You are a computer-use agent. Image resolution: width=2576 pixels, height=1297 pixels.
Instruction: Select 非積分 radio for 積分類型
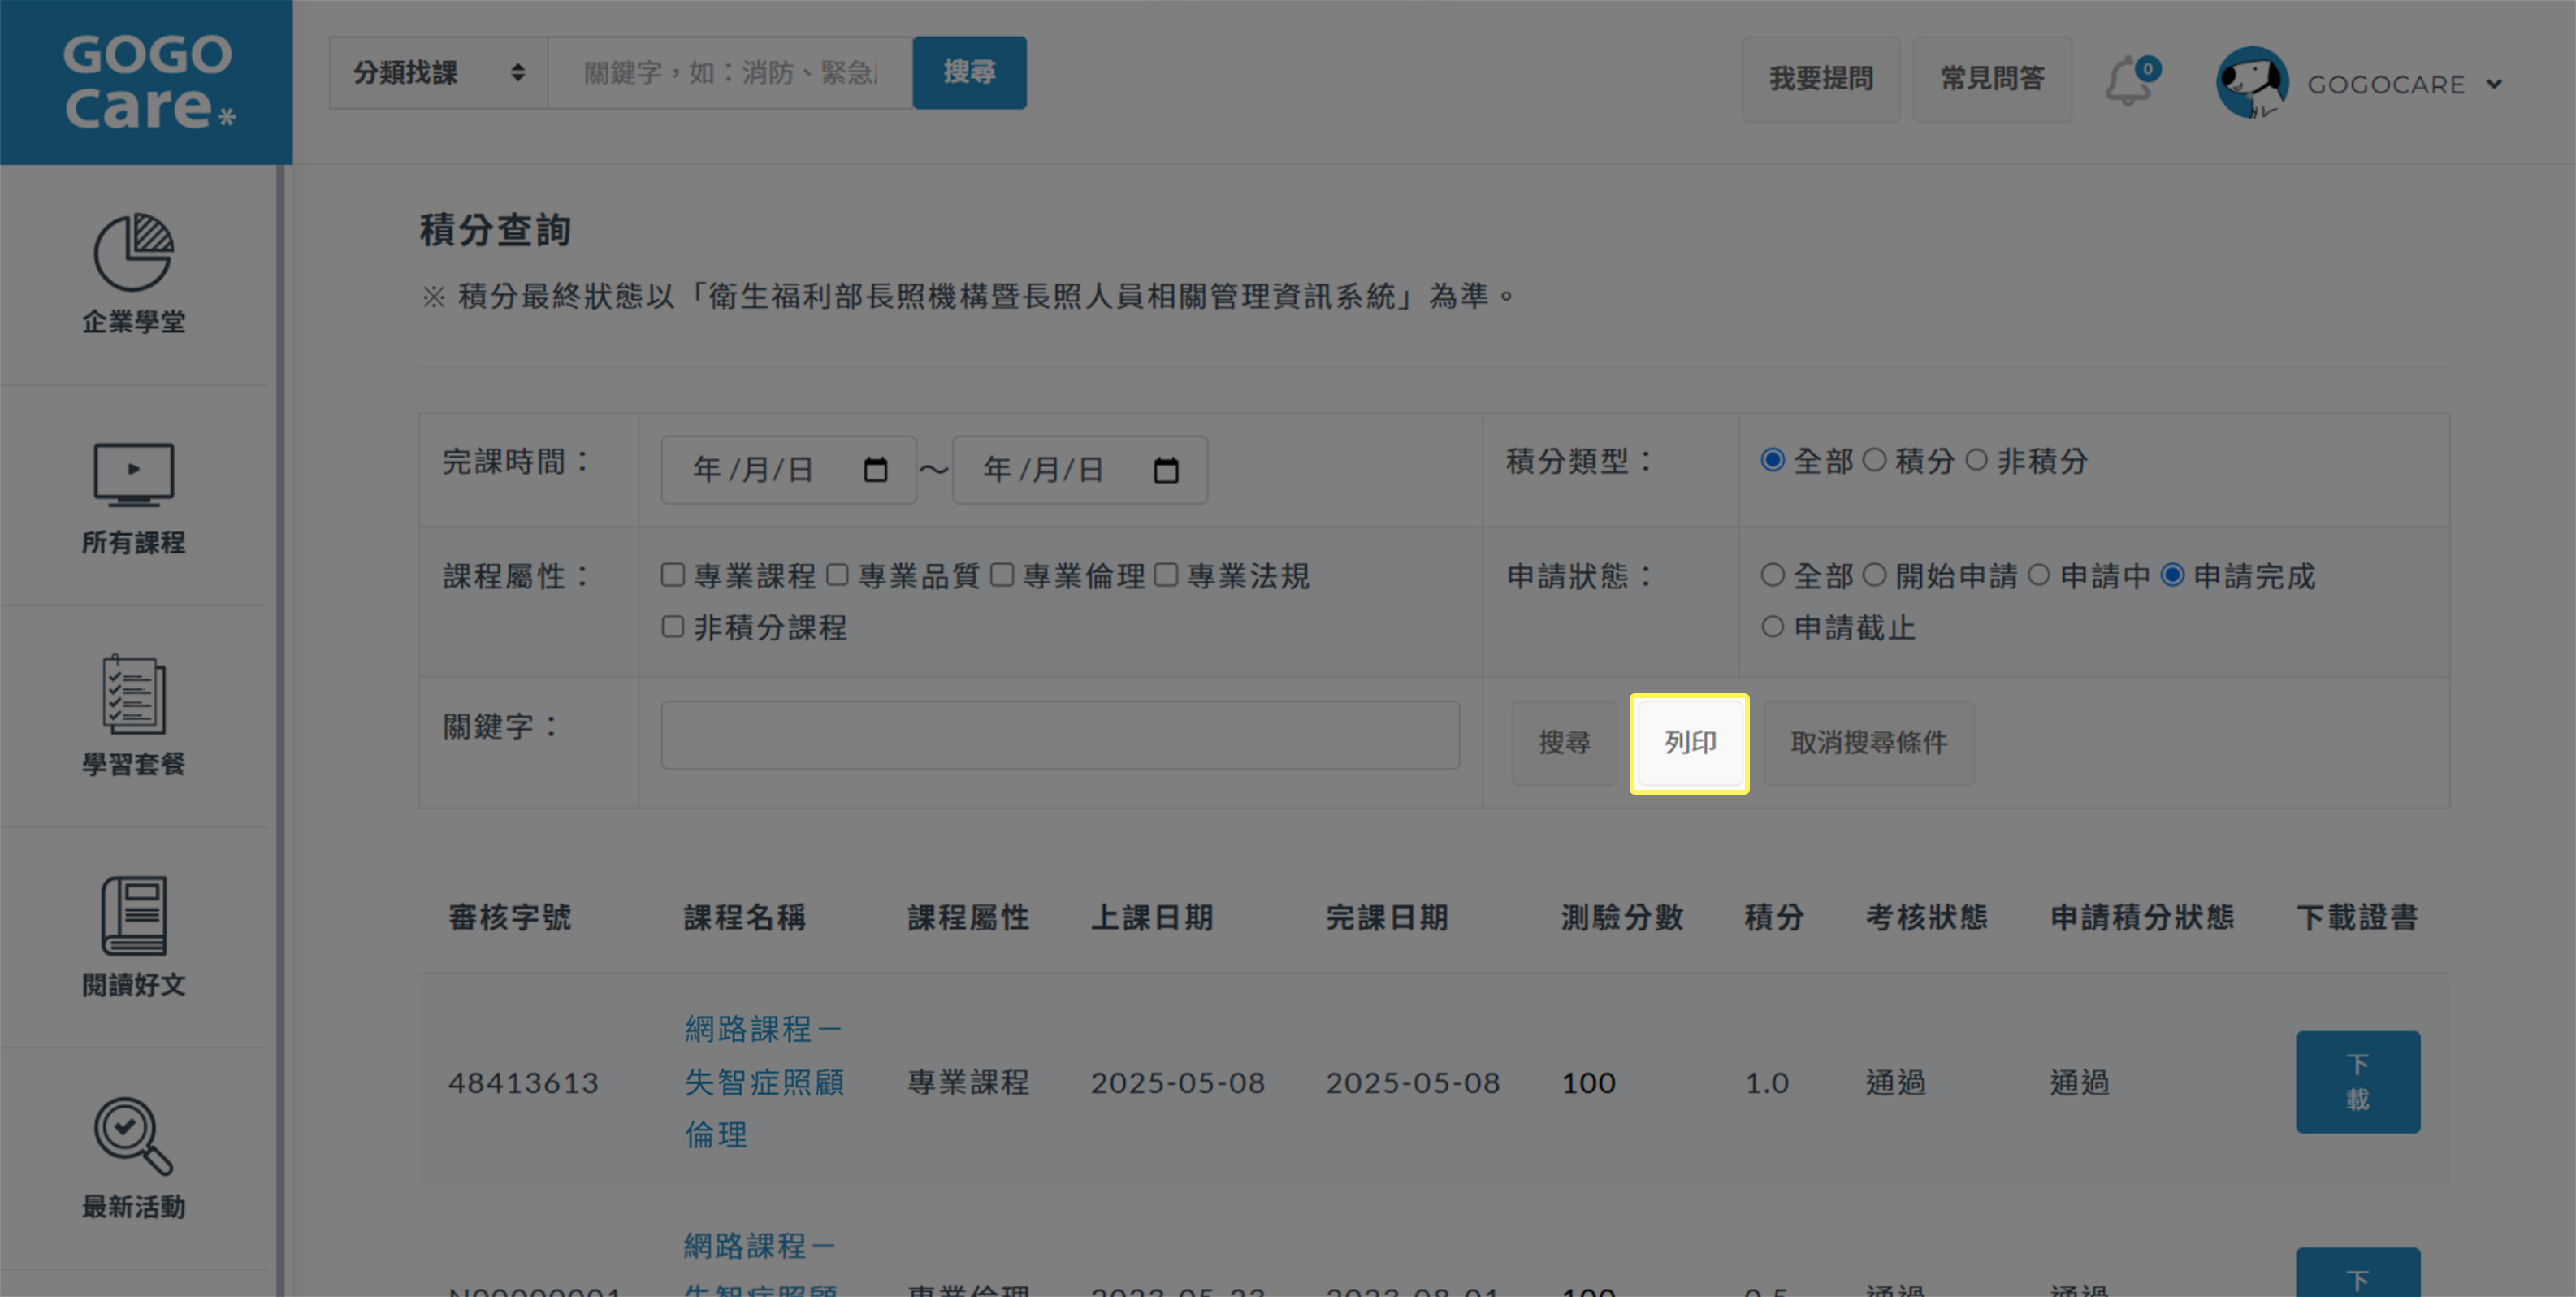1976,460
